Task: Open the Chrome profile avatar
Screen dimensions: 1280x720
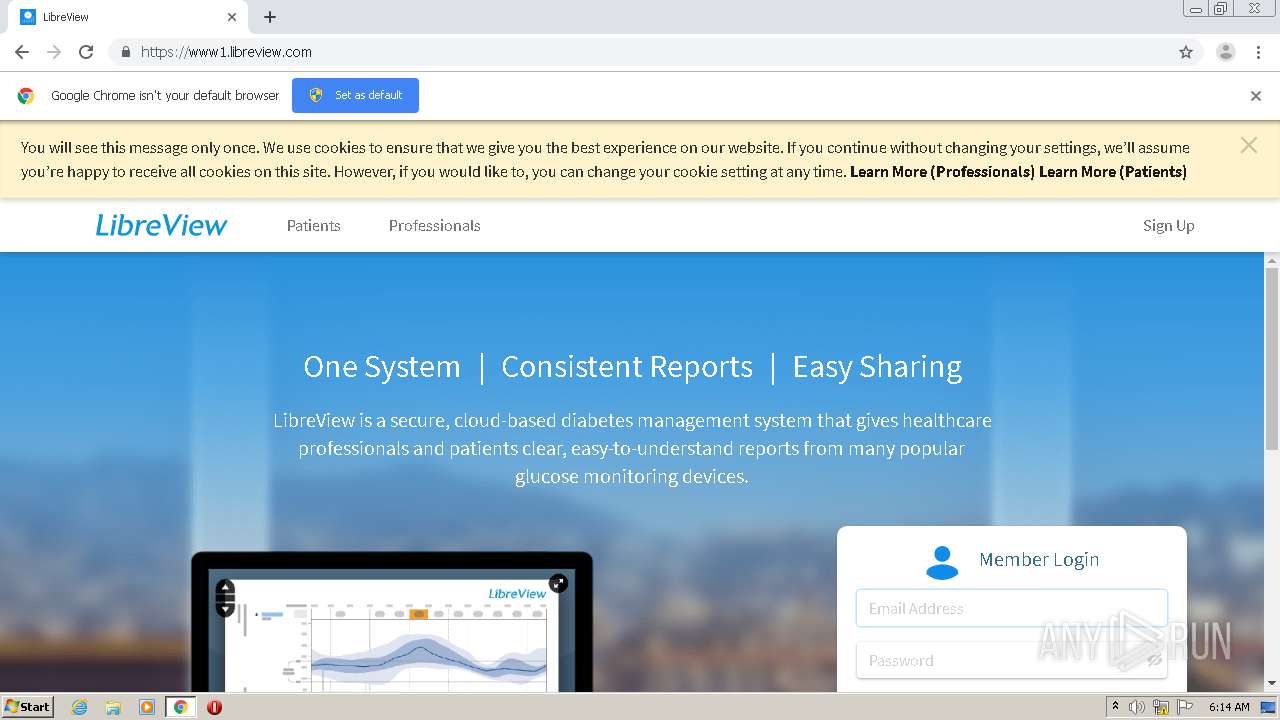Action: click(1226, 52)
